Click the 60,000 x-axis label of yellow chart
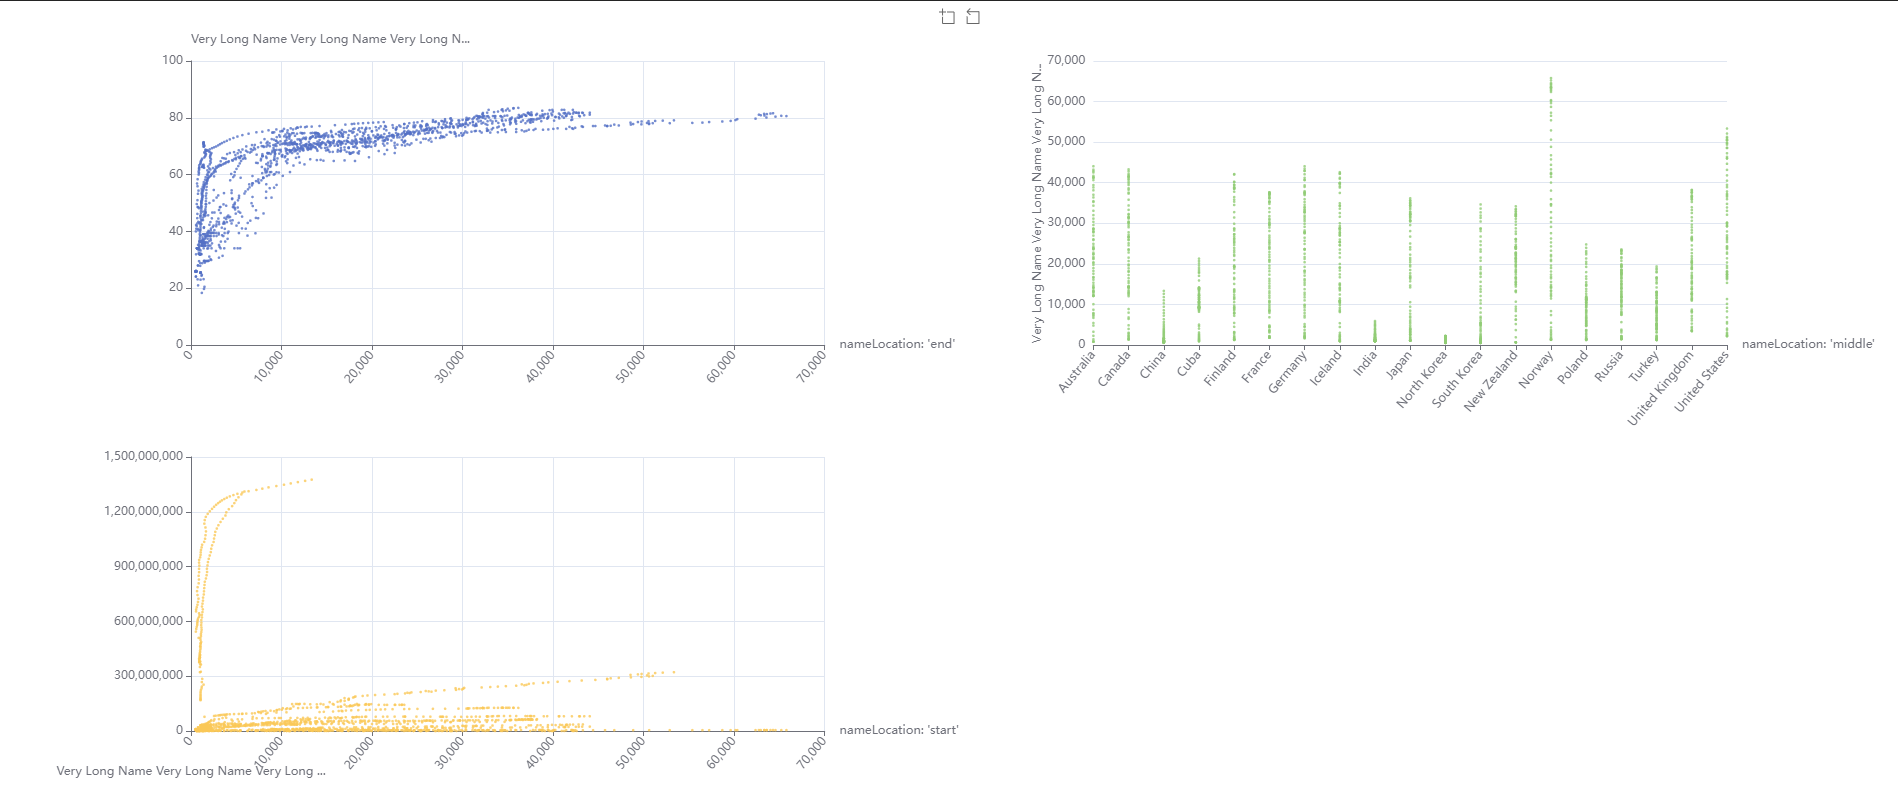Screen dimensions: 1898x798 coord(721,753)
